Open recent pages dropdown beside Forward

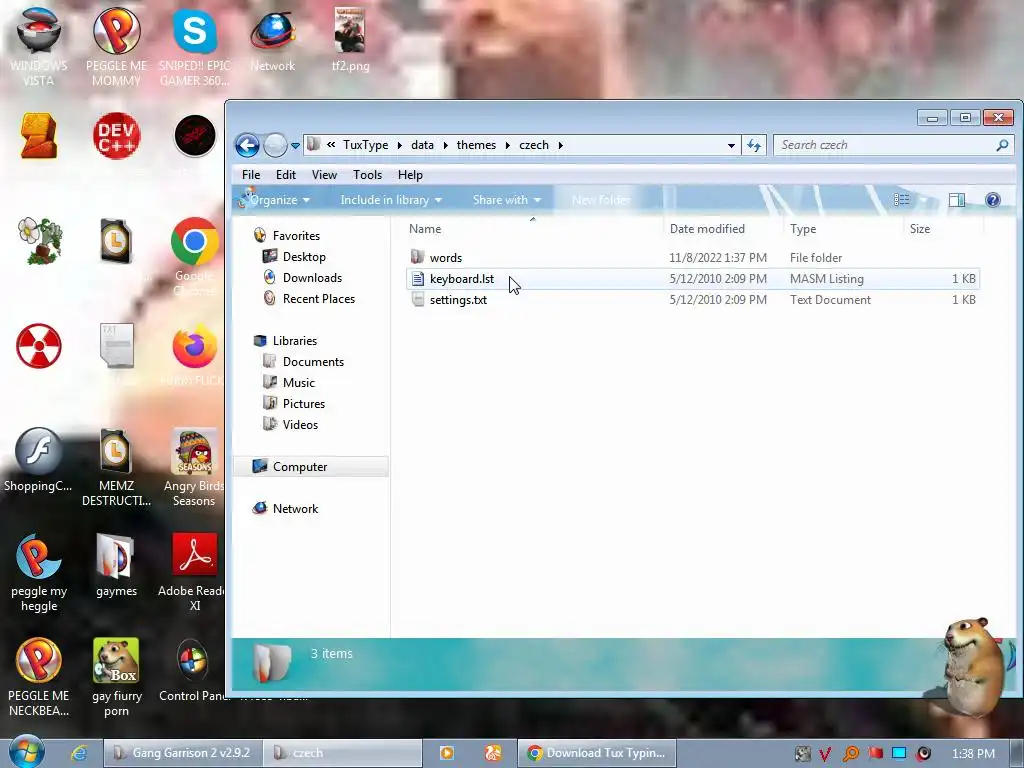coord(295,146)
